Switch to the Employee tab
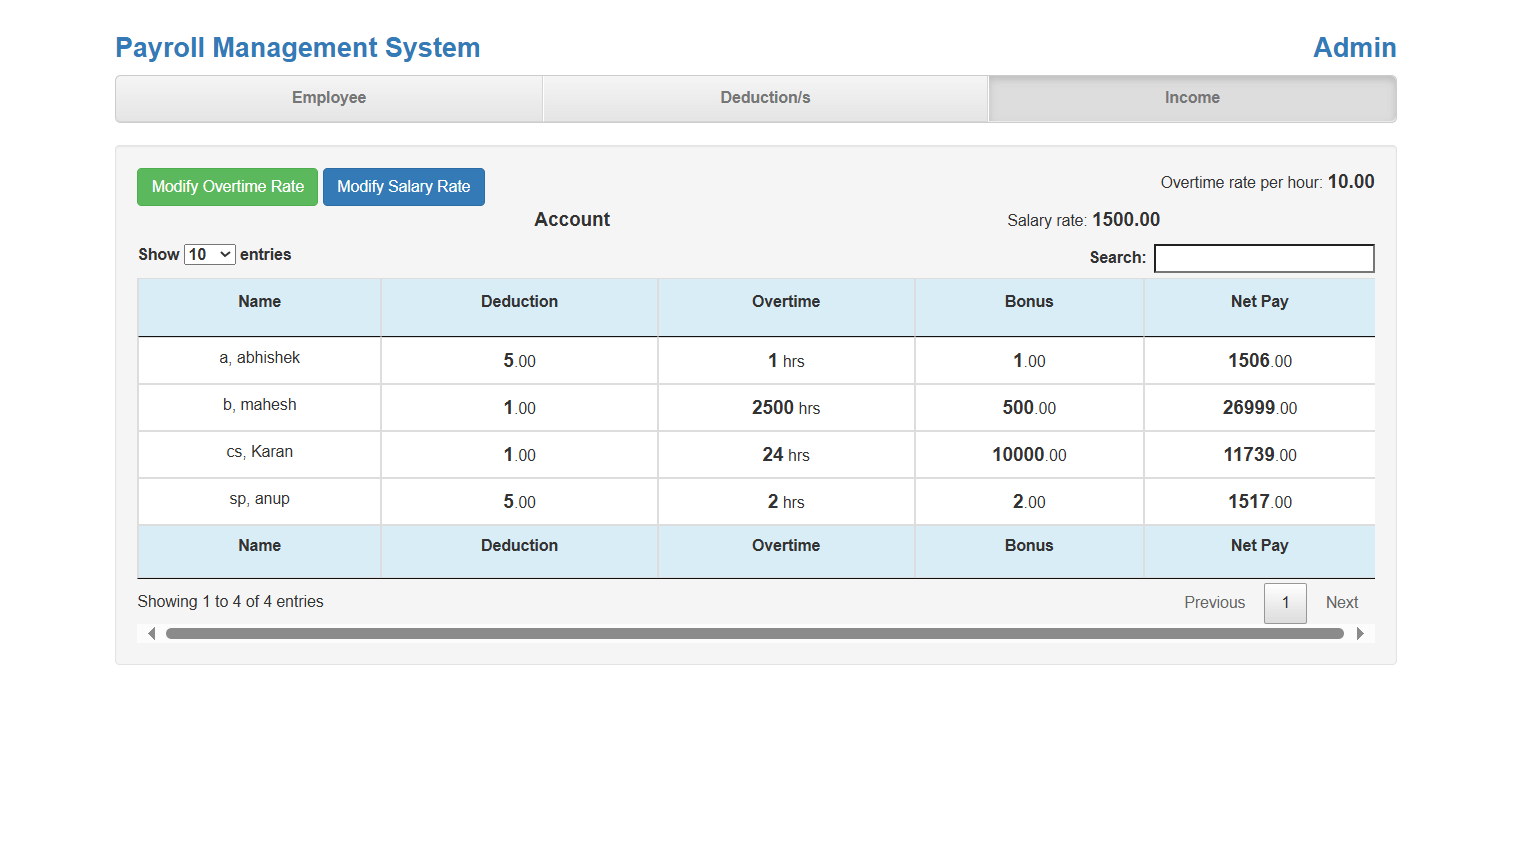Screen dimensions: 1526x853 click(329, 98)
